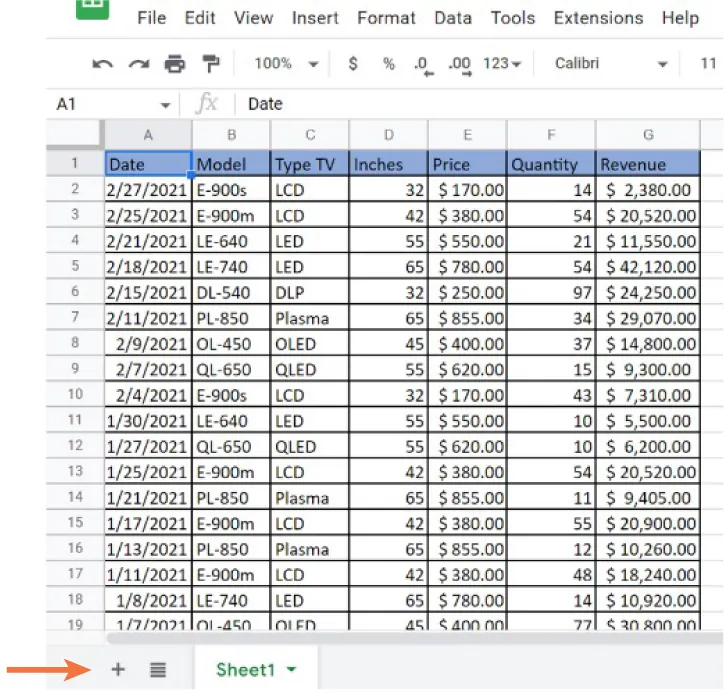
Task: Show all sheets list icon
Action: [158, 669]
